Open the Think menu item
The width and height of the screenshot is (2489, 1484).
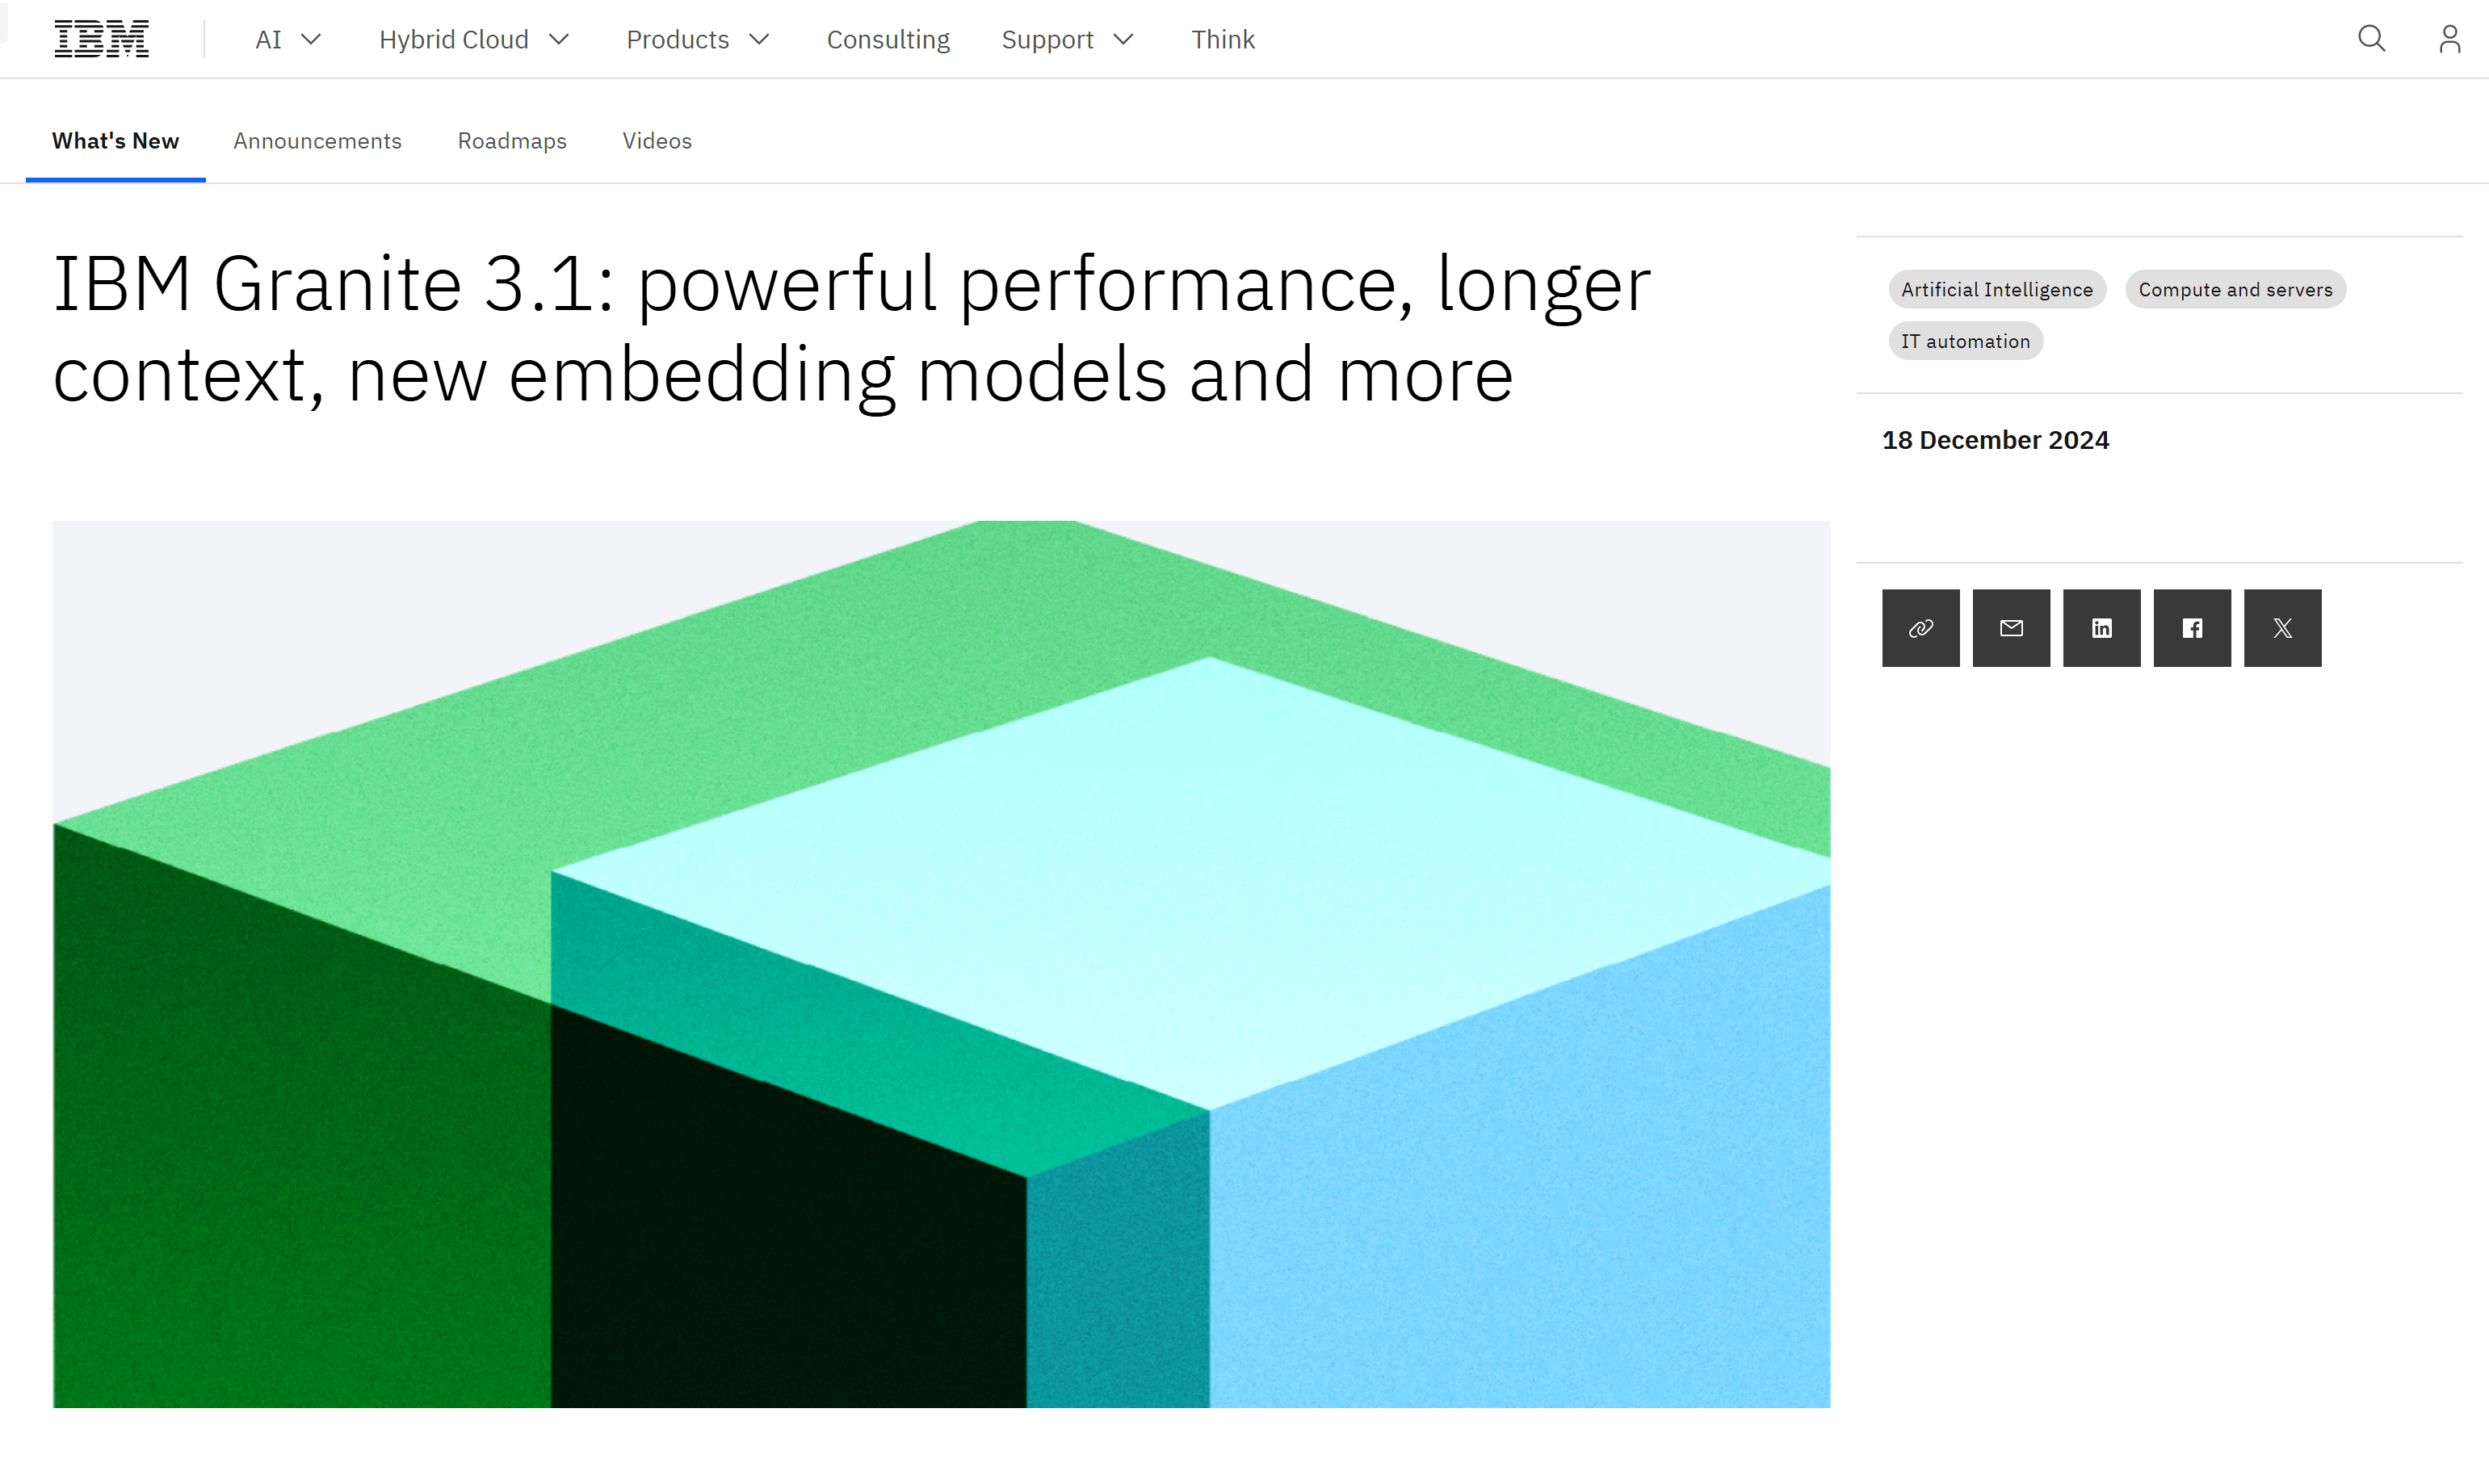[1222, 39]
